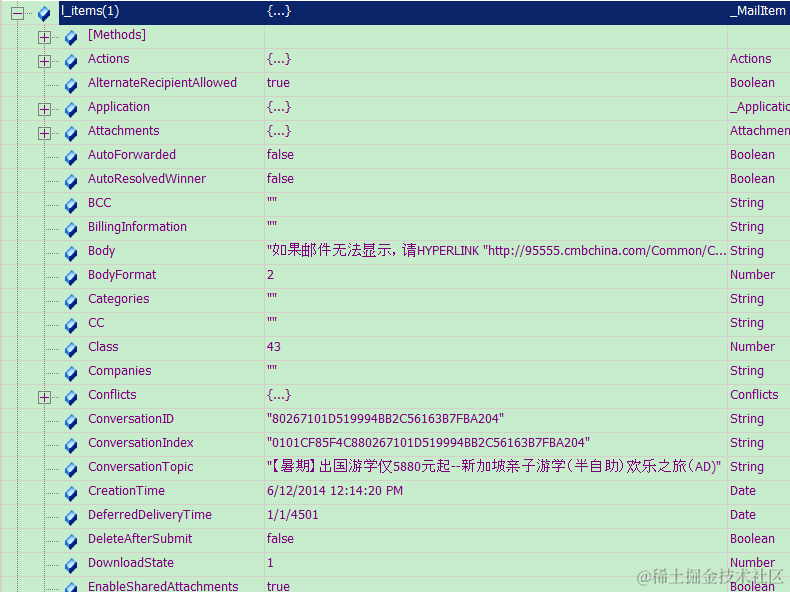Expand the Actions property node
The height and width of the screenshot is (592, 790).
(x=44, y=61)
